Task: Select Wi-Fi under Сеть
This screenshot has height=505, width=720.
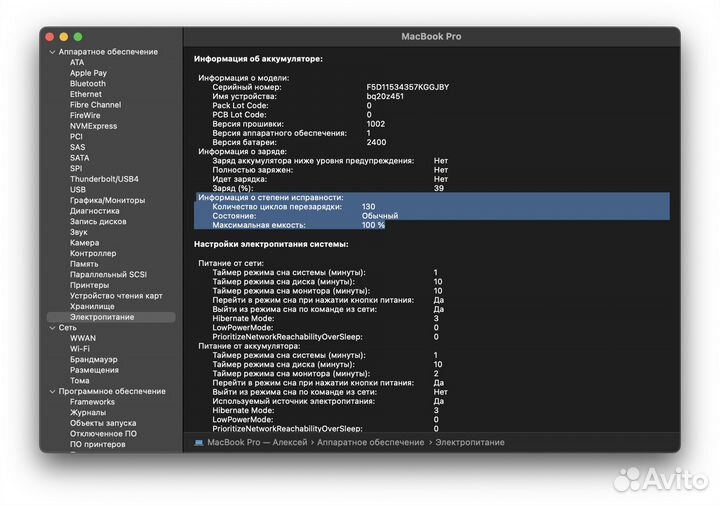Action: (x=81, y=348)
